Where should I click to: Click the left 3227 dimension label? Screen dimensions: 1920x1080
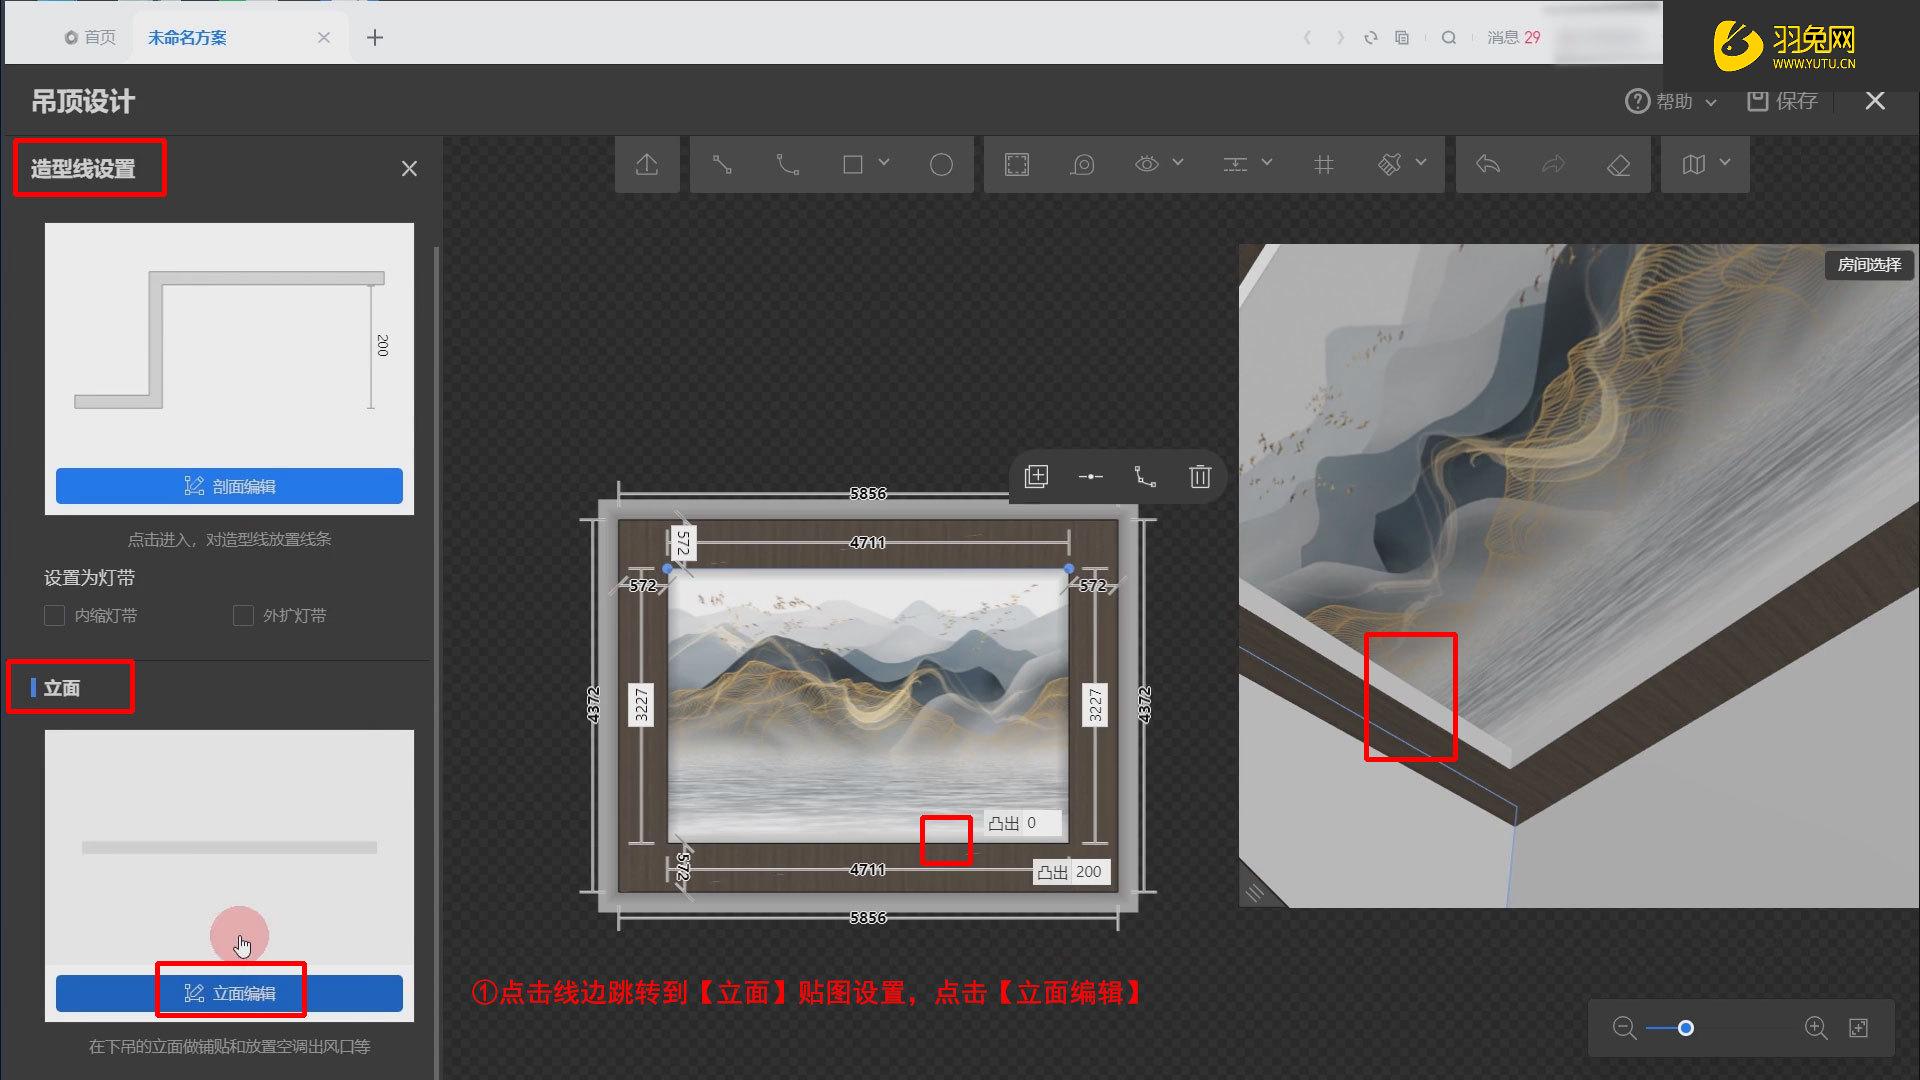tap(641, 705)
